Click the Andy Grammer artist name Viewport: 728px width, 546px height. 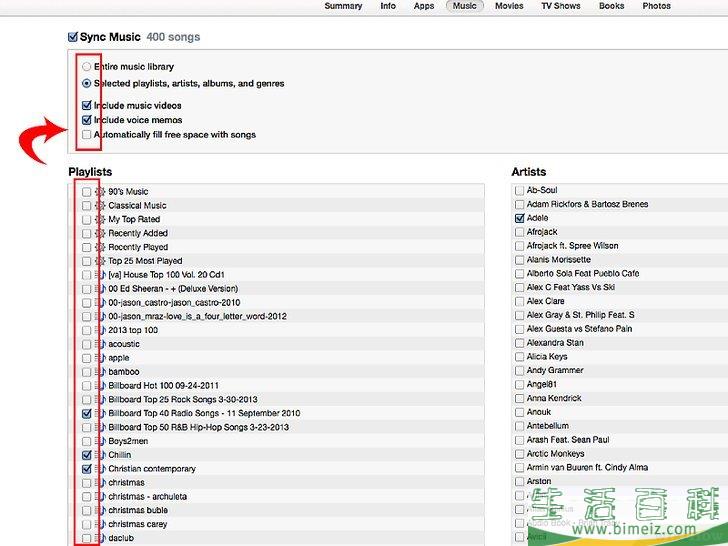[555, 370]
